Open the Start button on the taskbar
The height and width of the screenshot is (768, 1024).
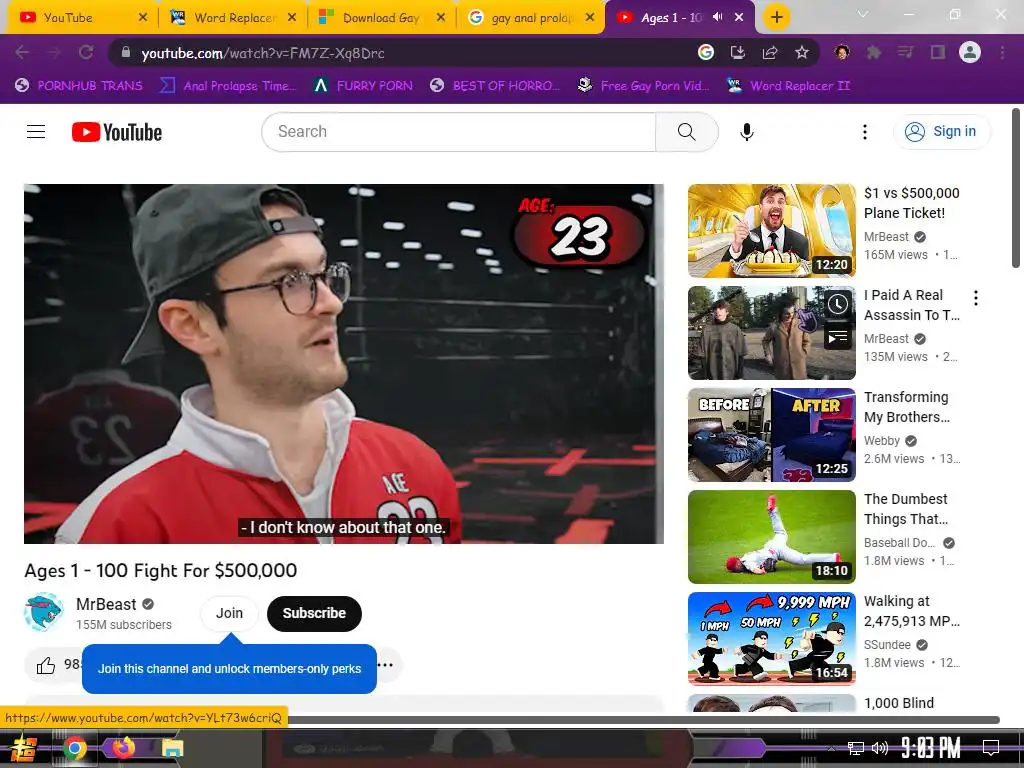(25, 748)
